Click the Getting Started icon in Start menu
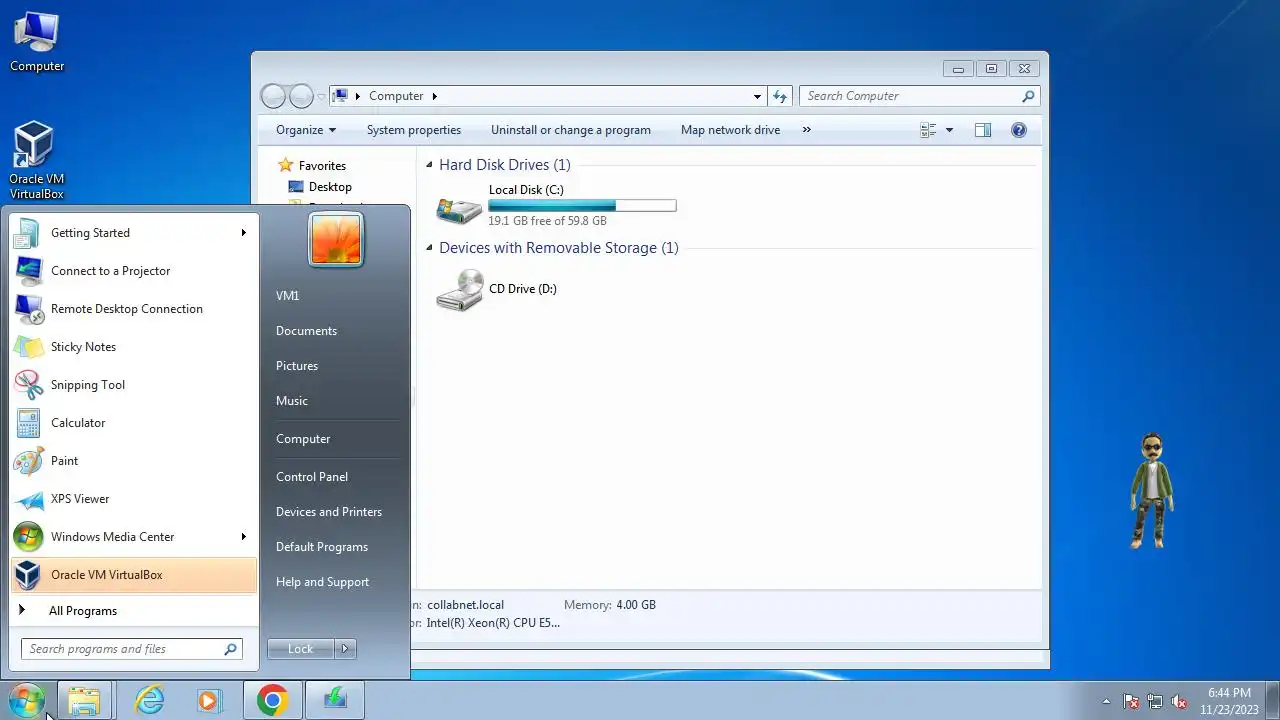The height and width of the screenshot is (720, 1280). (x=28, y=233)
